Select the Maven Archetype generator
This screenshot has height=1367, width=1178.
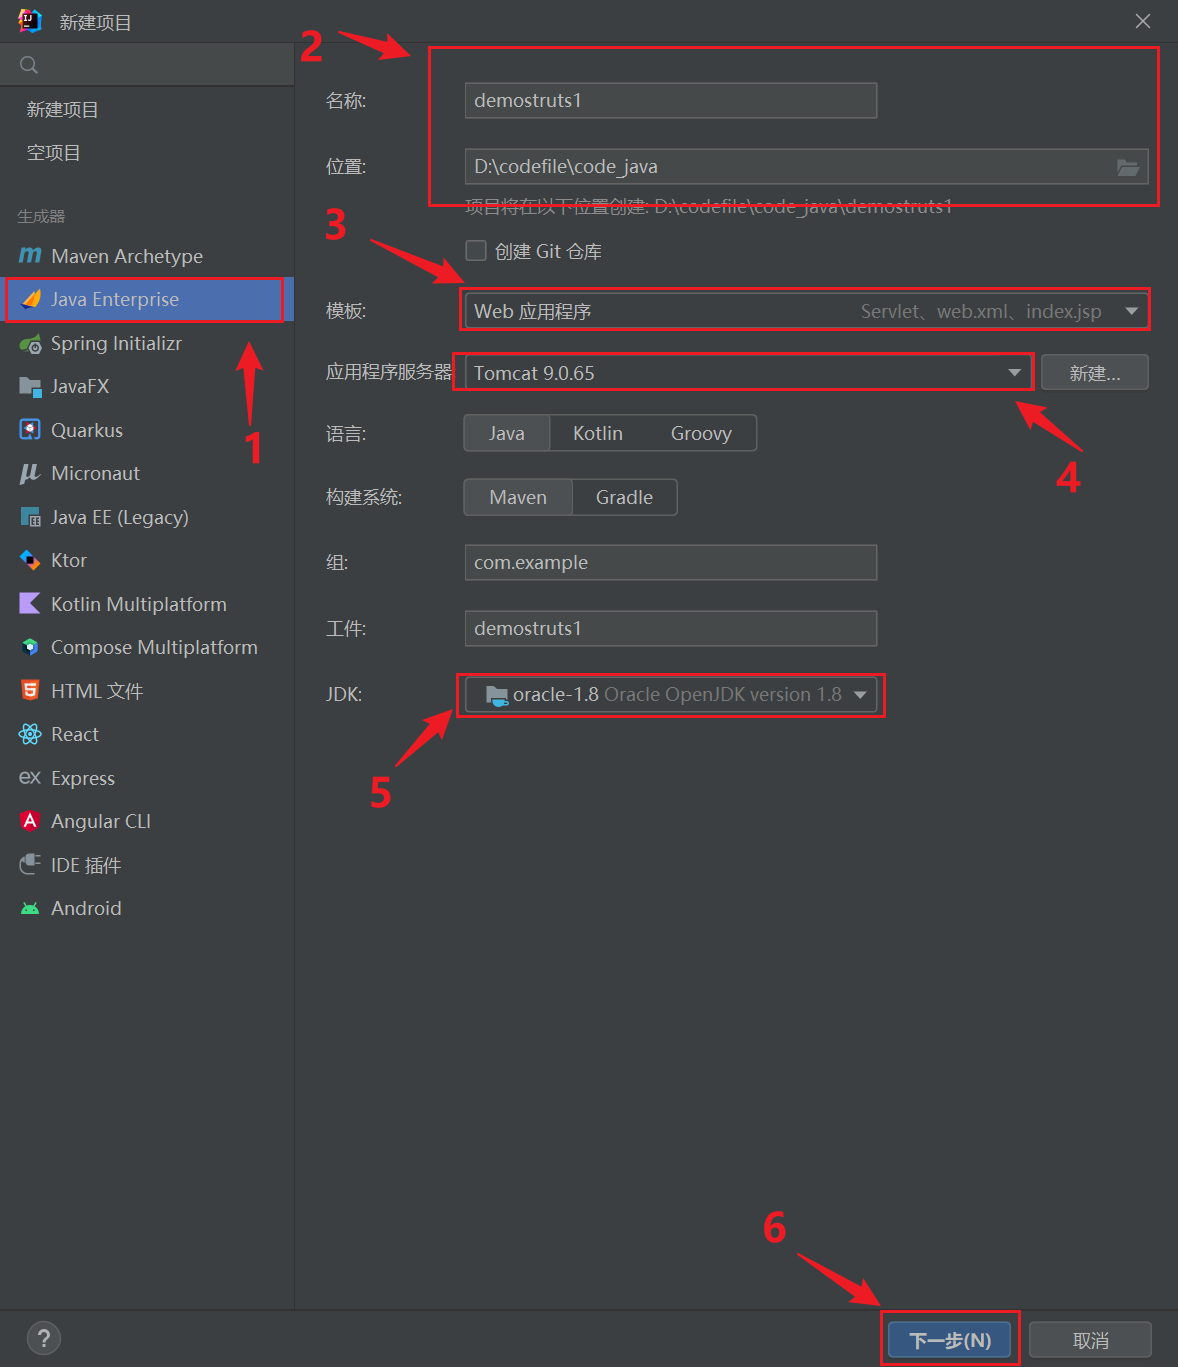coord(147,256)
